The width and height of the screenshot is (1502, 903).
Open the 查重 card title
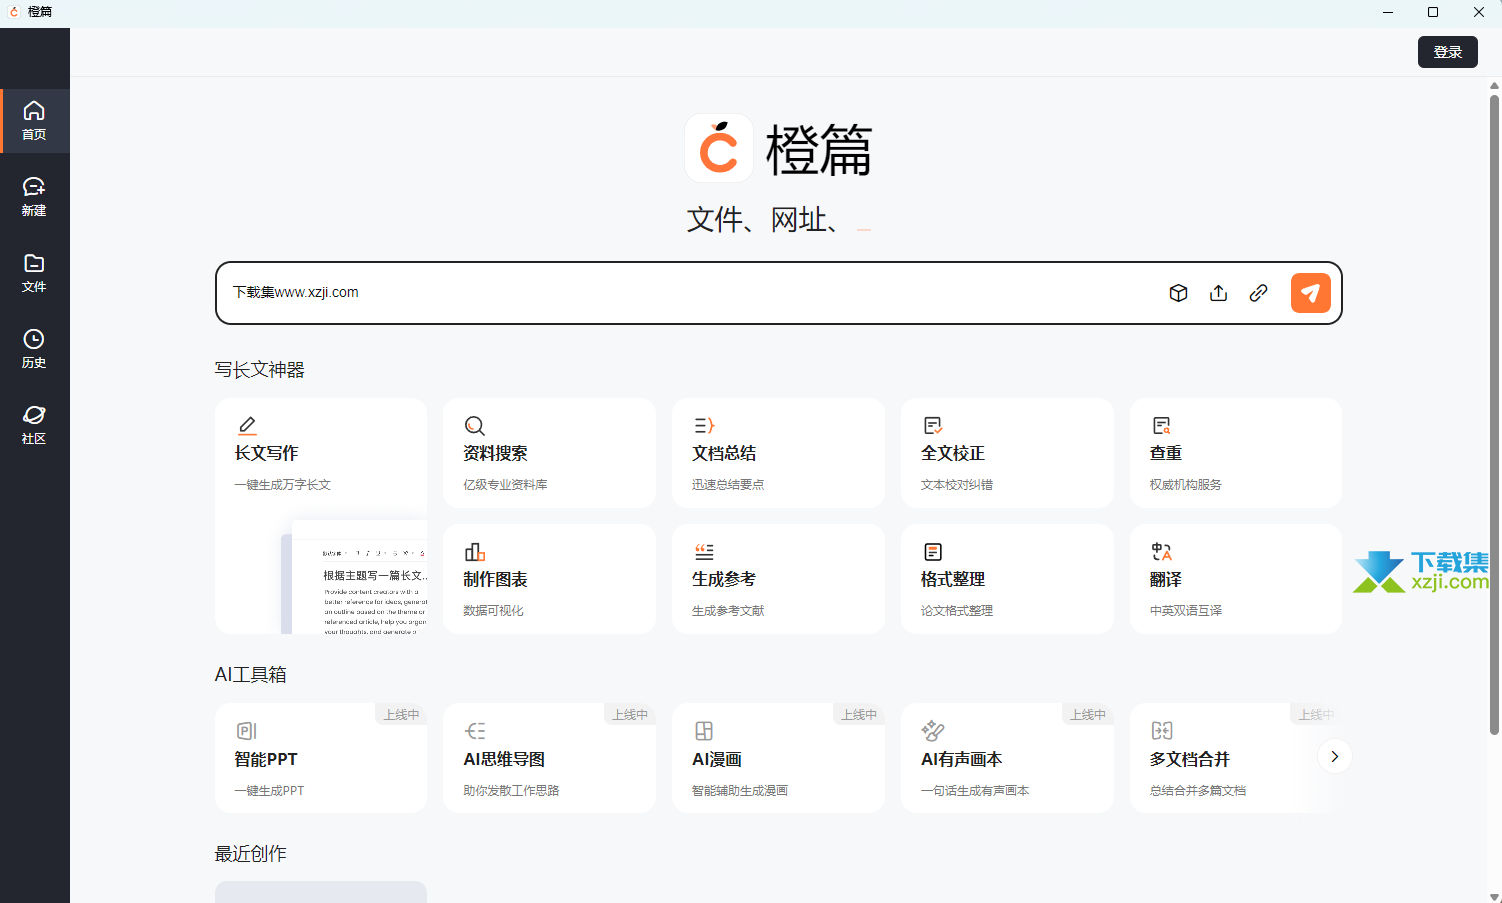(1166, 453)
